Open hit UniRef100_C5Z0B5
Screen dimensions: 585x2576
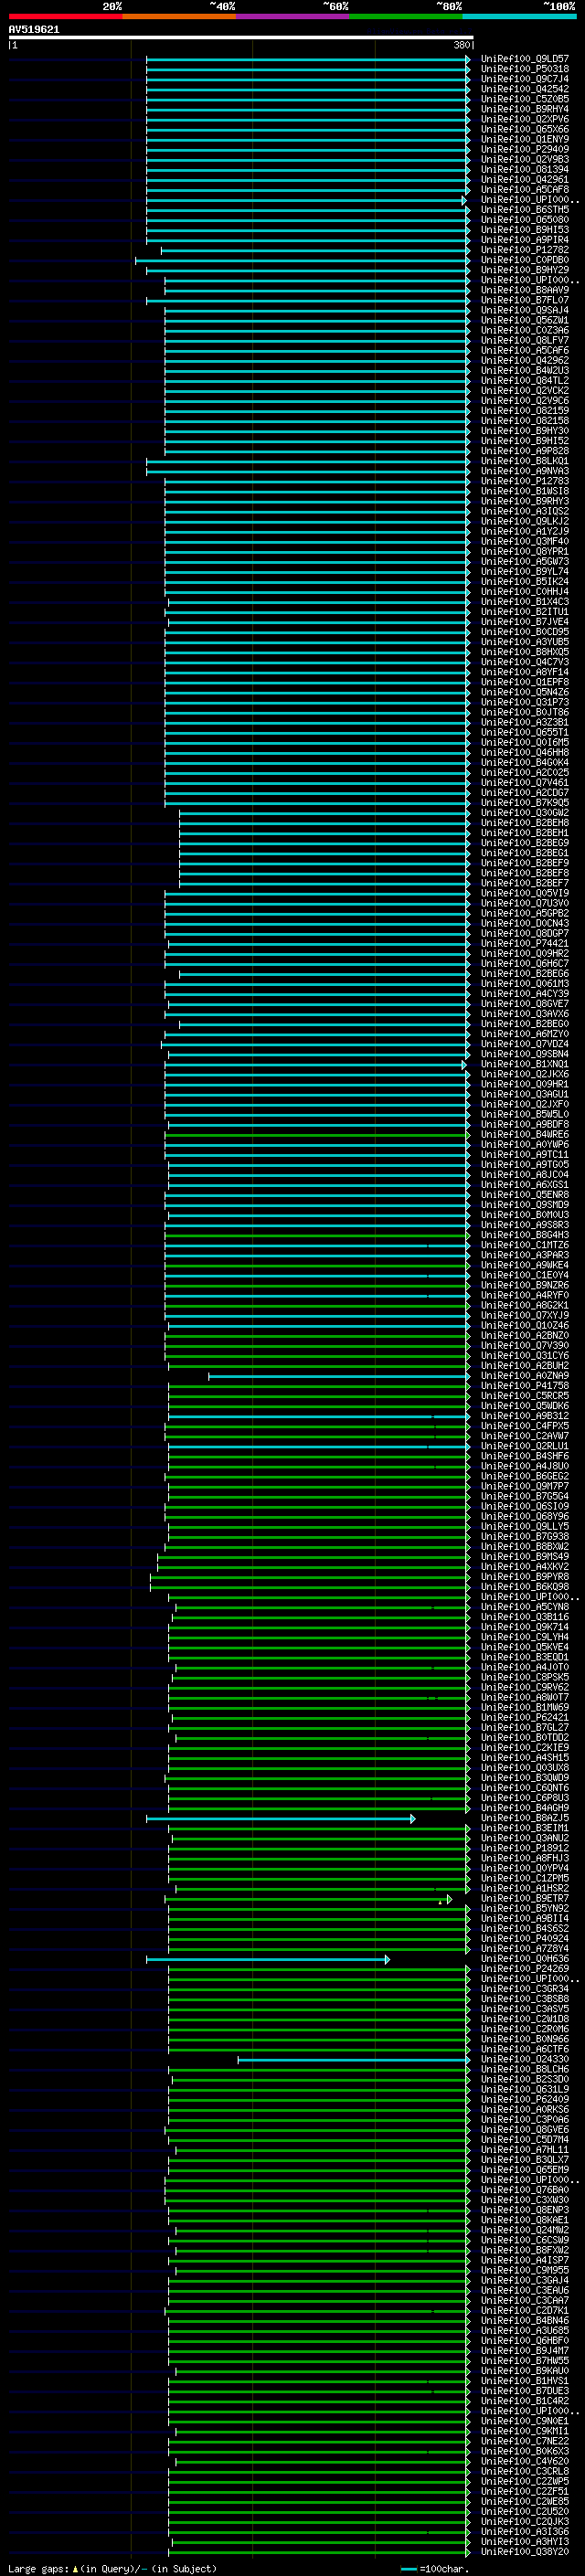point(525,99)
